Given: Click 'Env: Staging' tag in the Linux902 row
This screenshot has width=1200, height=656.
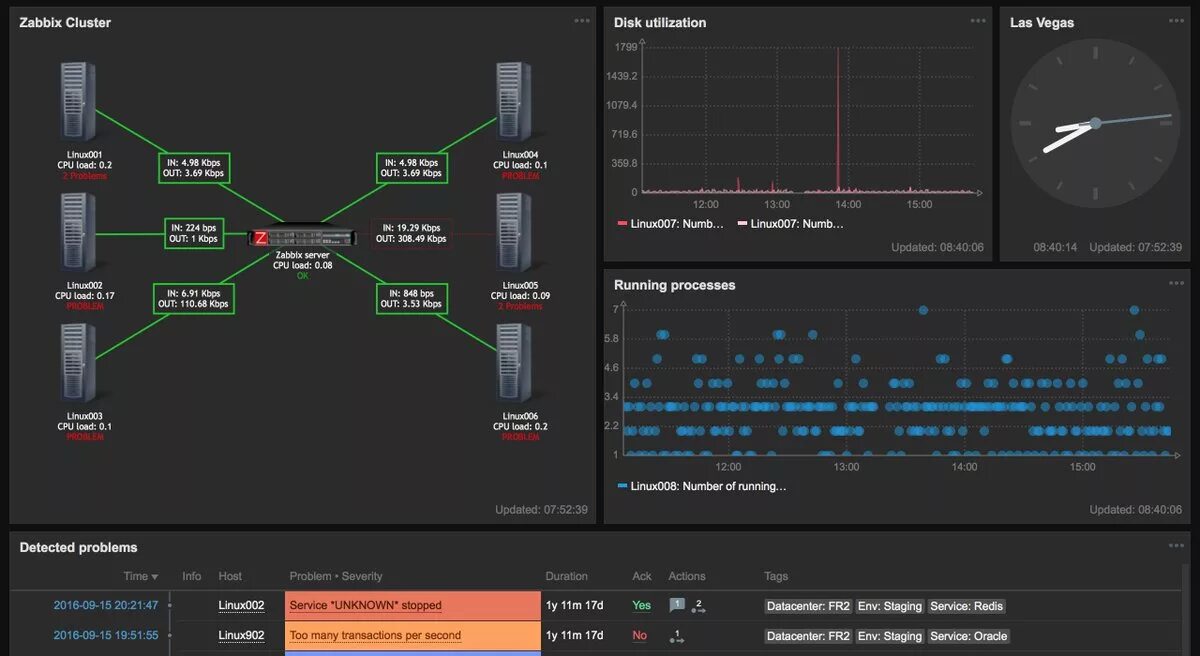Looking at the screenshot, I should tap(890, 636).
